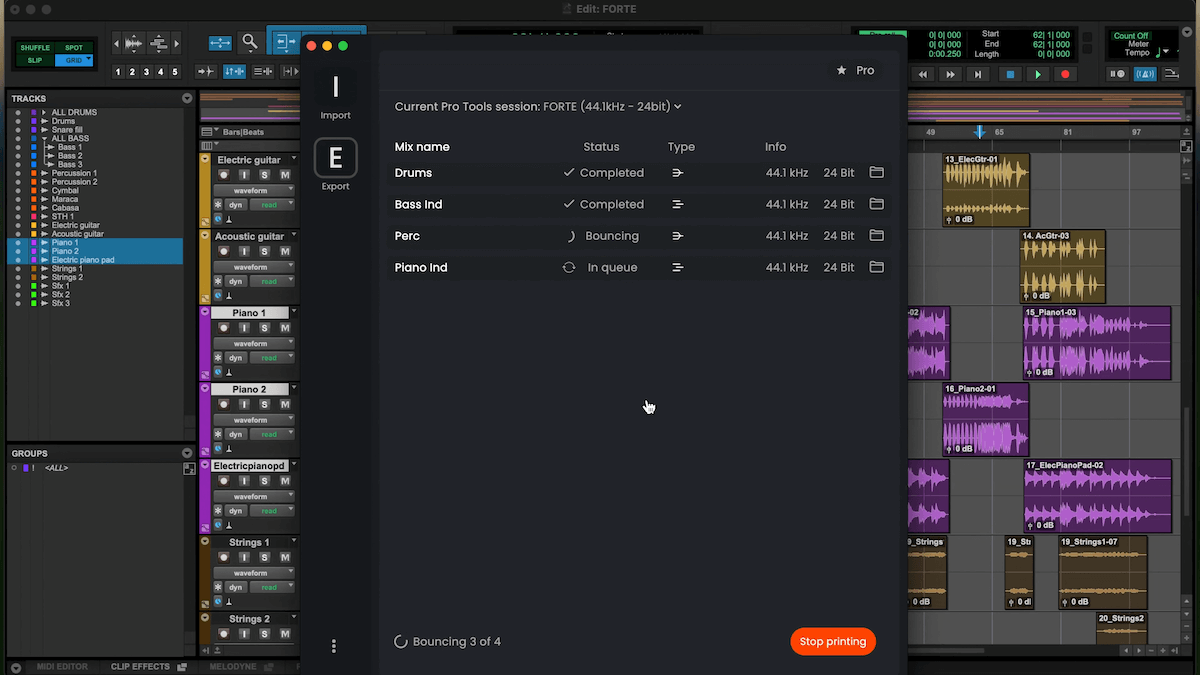Click the type icon in the Drums row
Viewport: 1200px width, 675px height.
[x=678, y=173]
